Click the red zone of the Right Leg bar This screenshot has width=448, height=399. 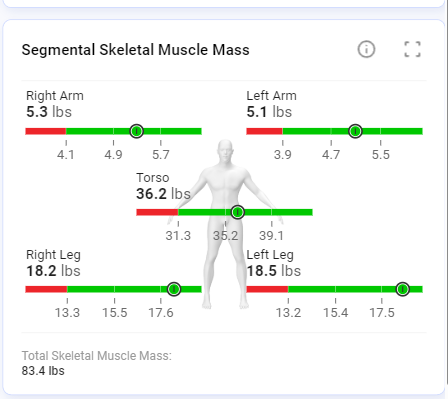coord(46,289)
